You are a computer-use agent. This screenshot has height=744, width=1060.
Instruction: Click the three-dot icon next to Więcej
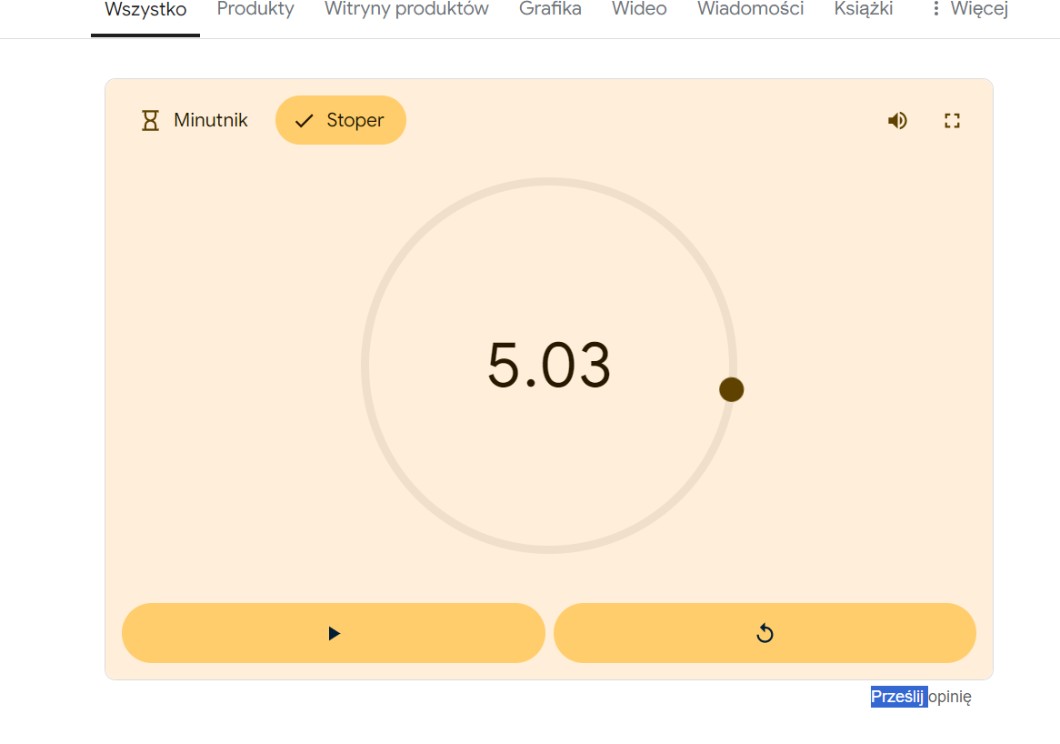pos(936,9)
